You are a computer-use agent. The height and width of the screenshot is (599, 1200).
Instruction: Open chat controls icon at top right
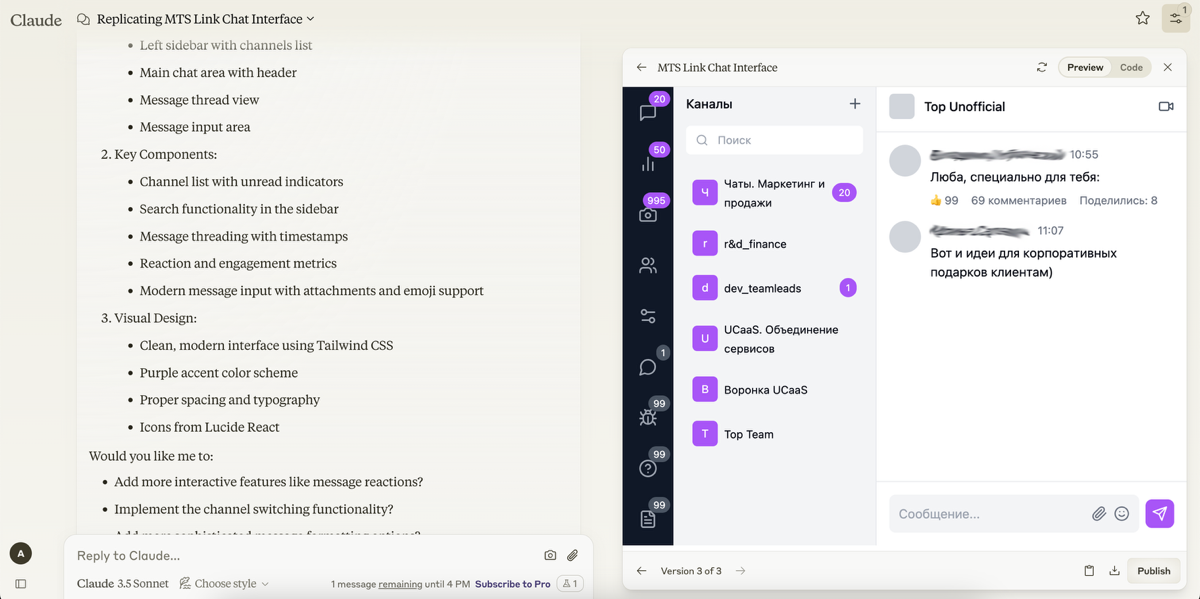(1176, 18)
